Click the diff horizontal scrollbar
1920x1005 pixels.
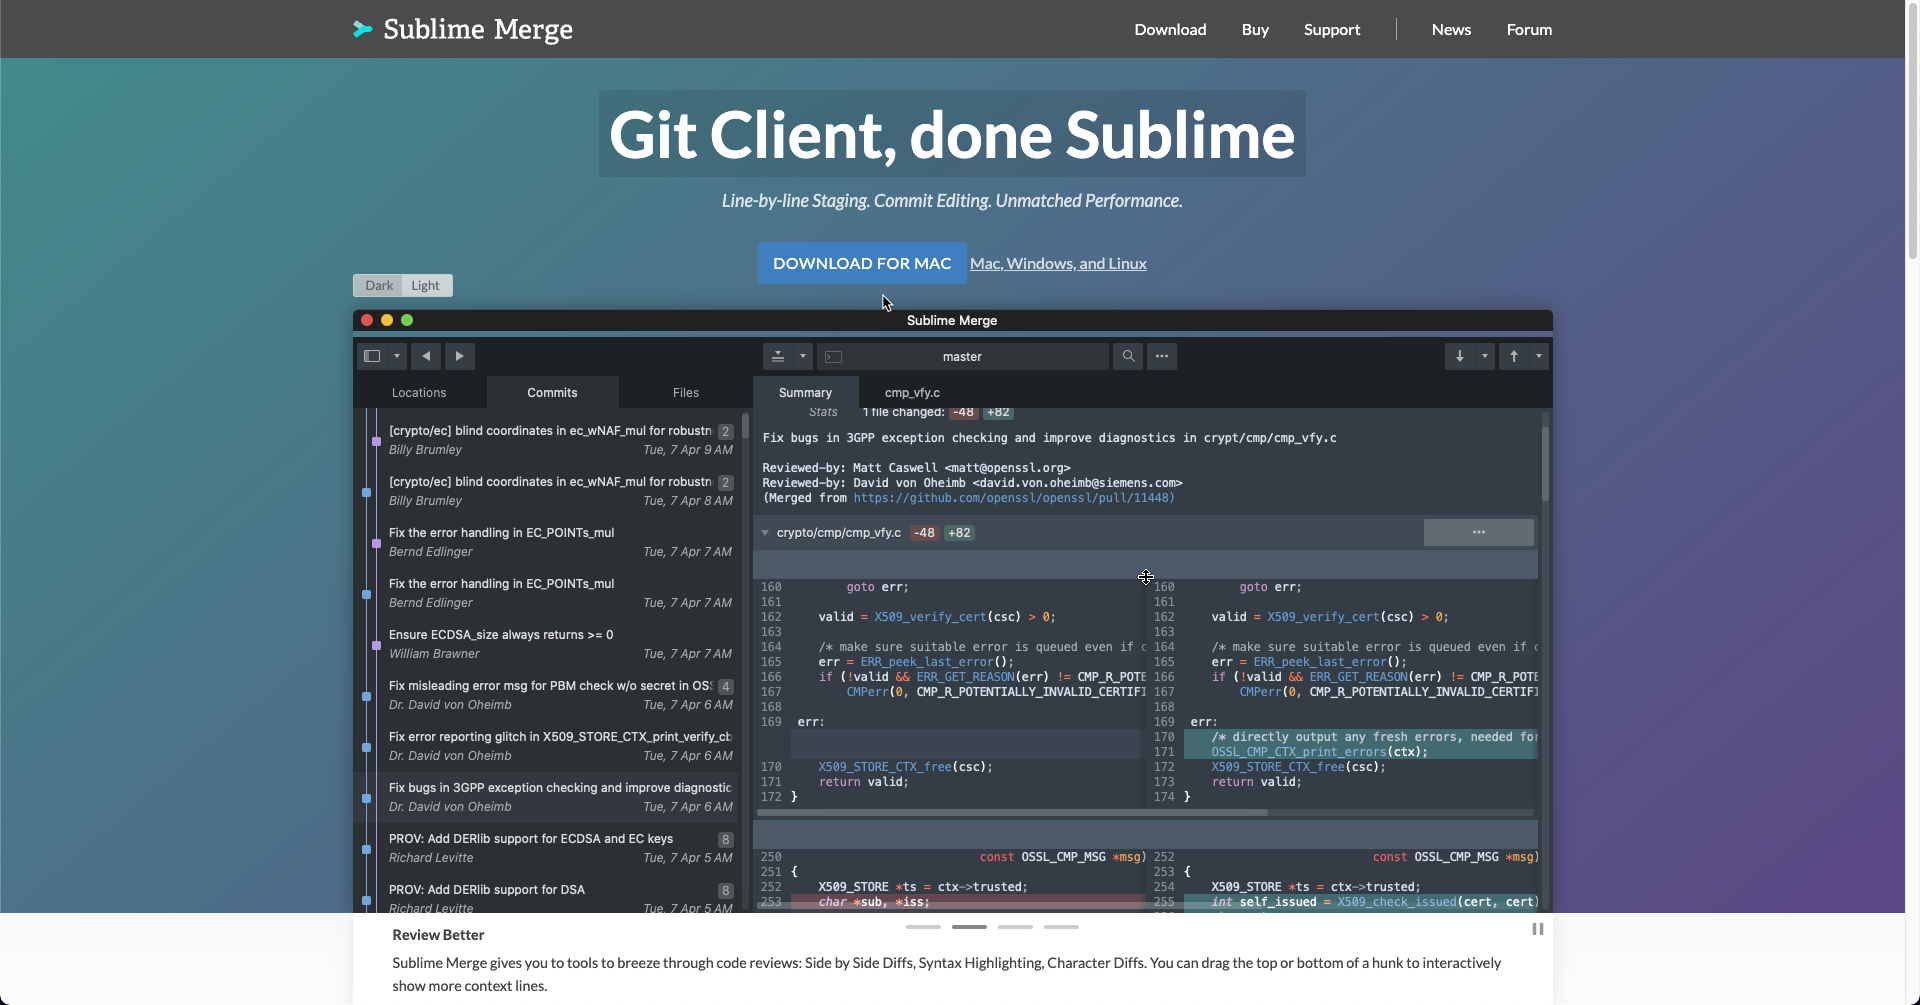click(x=1013, y=812)
